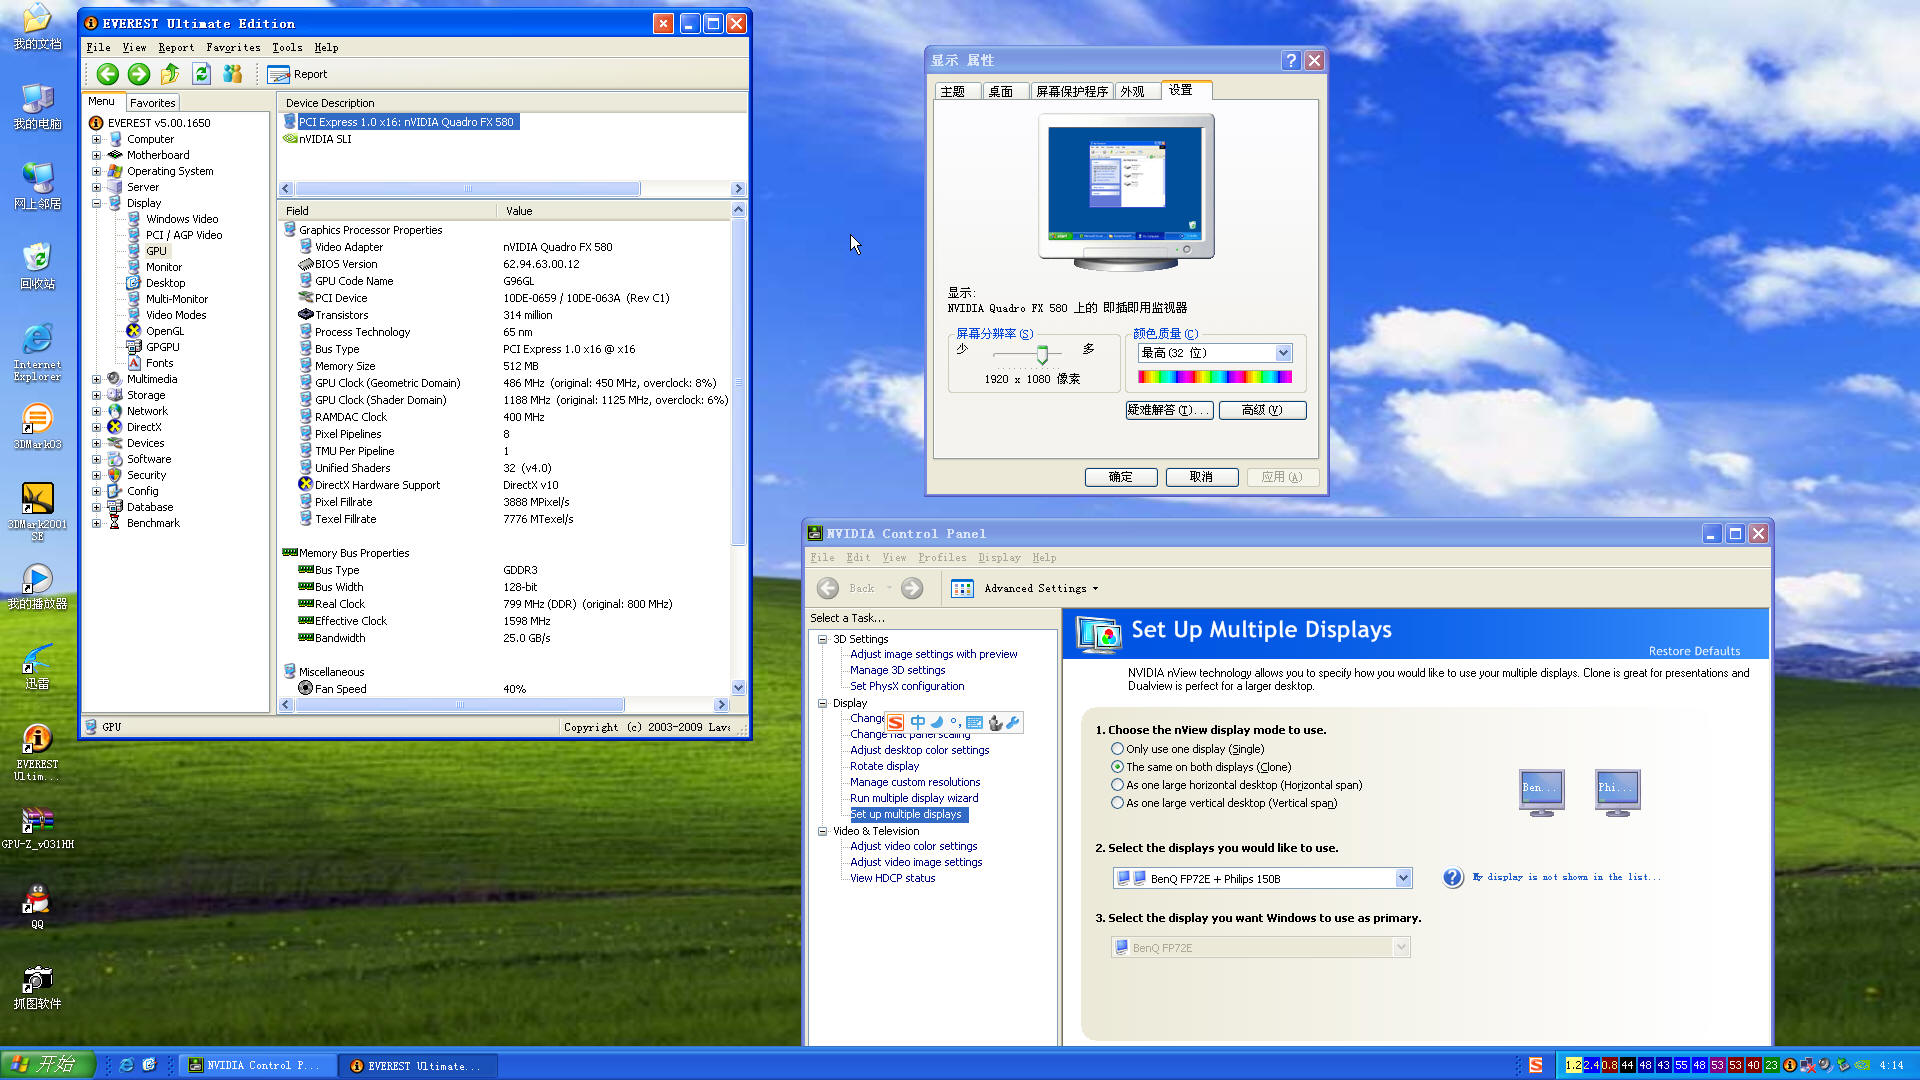Viewport: 1920px width, 1080px height.
Task: Open 我的电脑 desktop icon
Action: coord(37,107)
